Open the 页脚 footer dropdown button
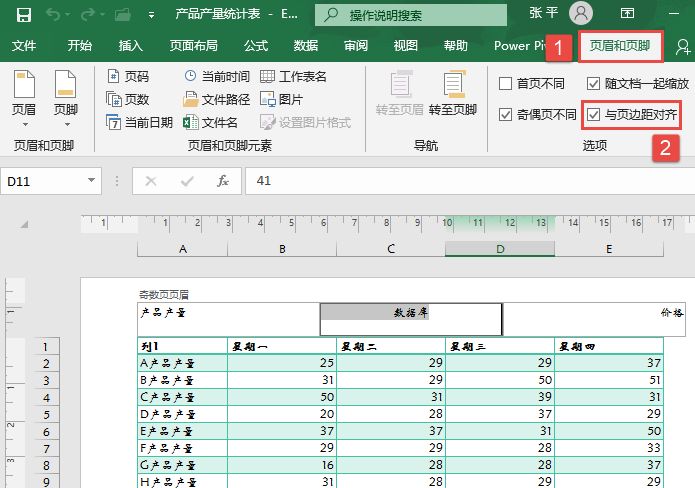Viewport: 695px width, 488px height. click(x=66, y=98)
